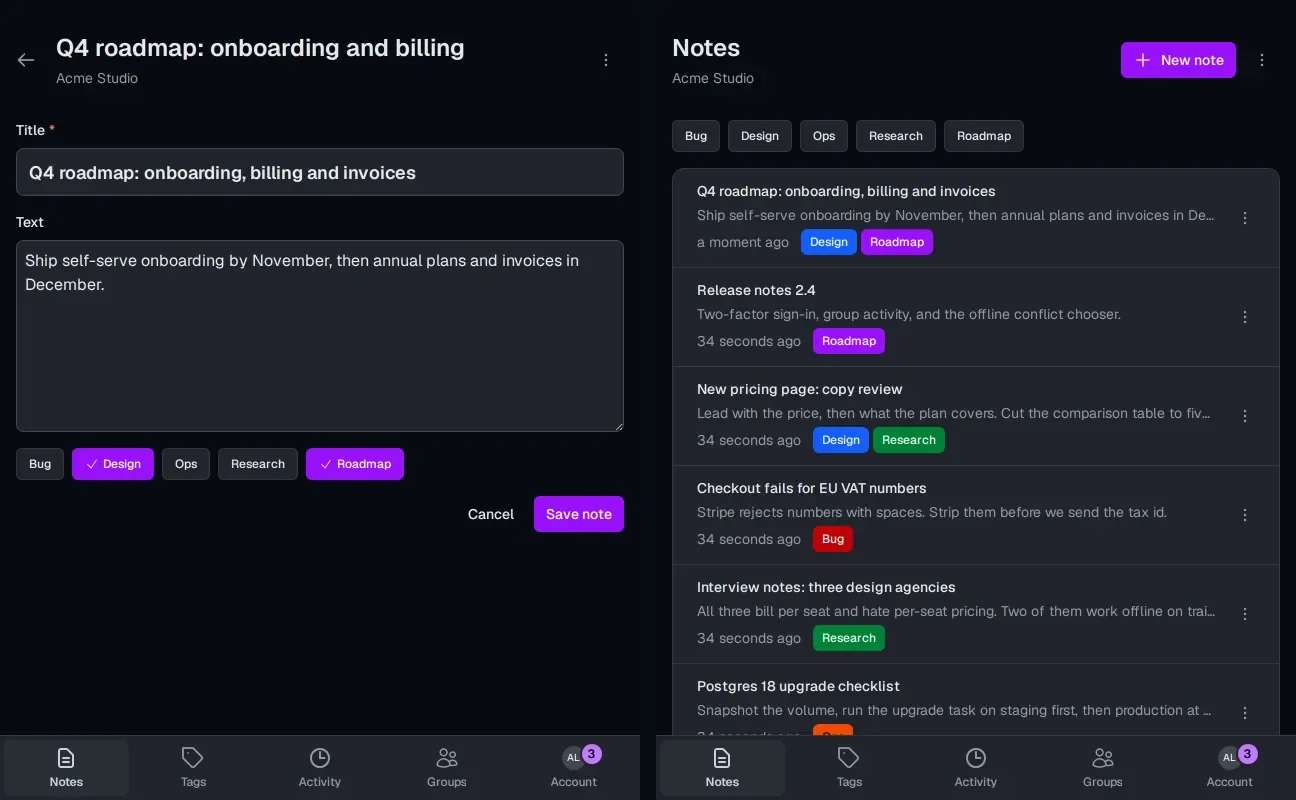Open Interview notes: three design agencies
This screenshot has height=800, width=1296.
[826, 587]
